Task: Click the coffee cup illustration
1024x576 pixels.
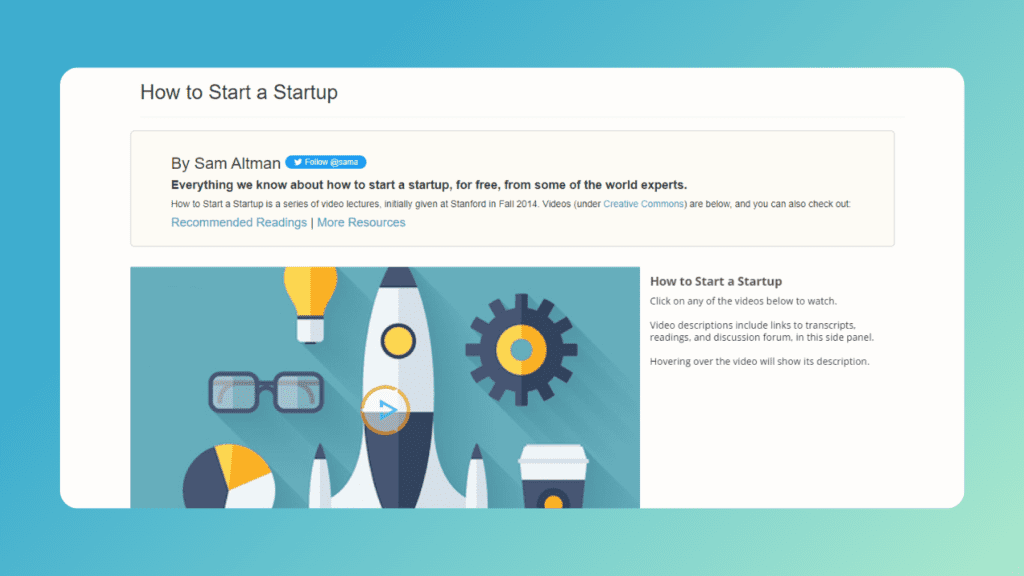Action: click(x=553, y=476)
